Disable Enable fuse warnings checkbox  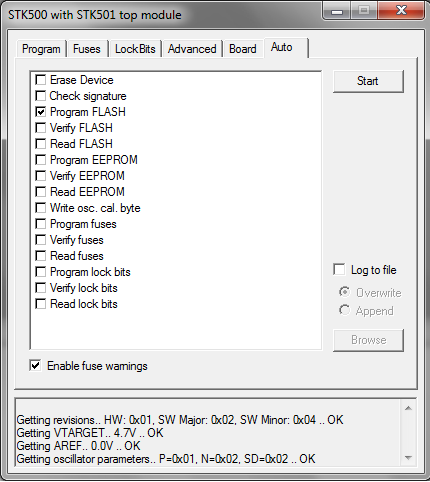click(x=35, y=366)
